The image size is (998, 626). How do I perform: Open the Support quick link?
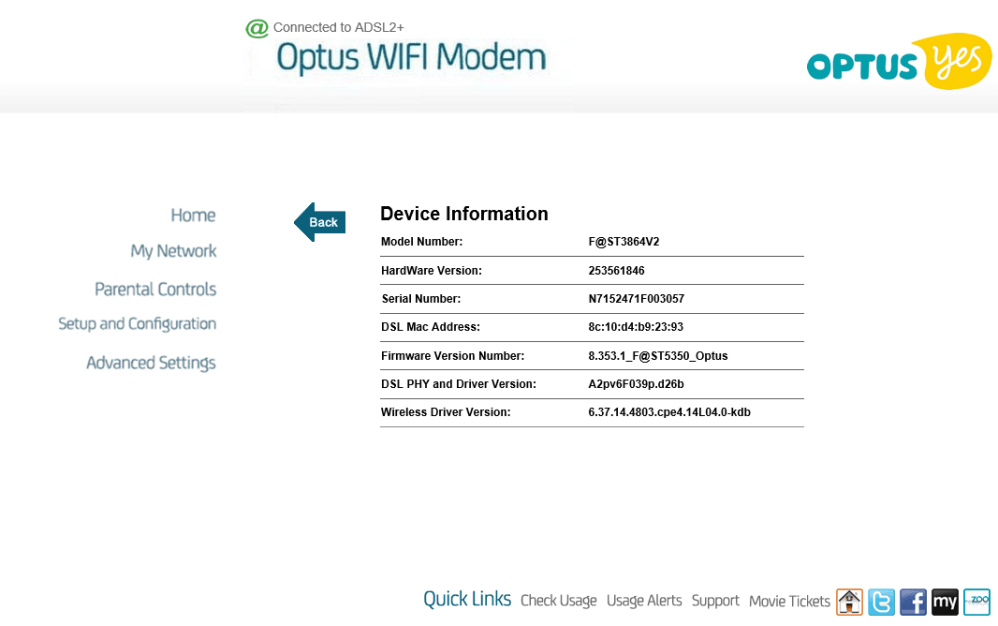coord(715,601)
